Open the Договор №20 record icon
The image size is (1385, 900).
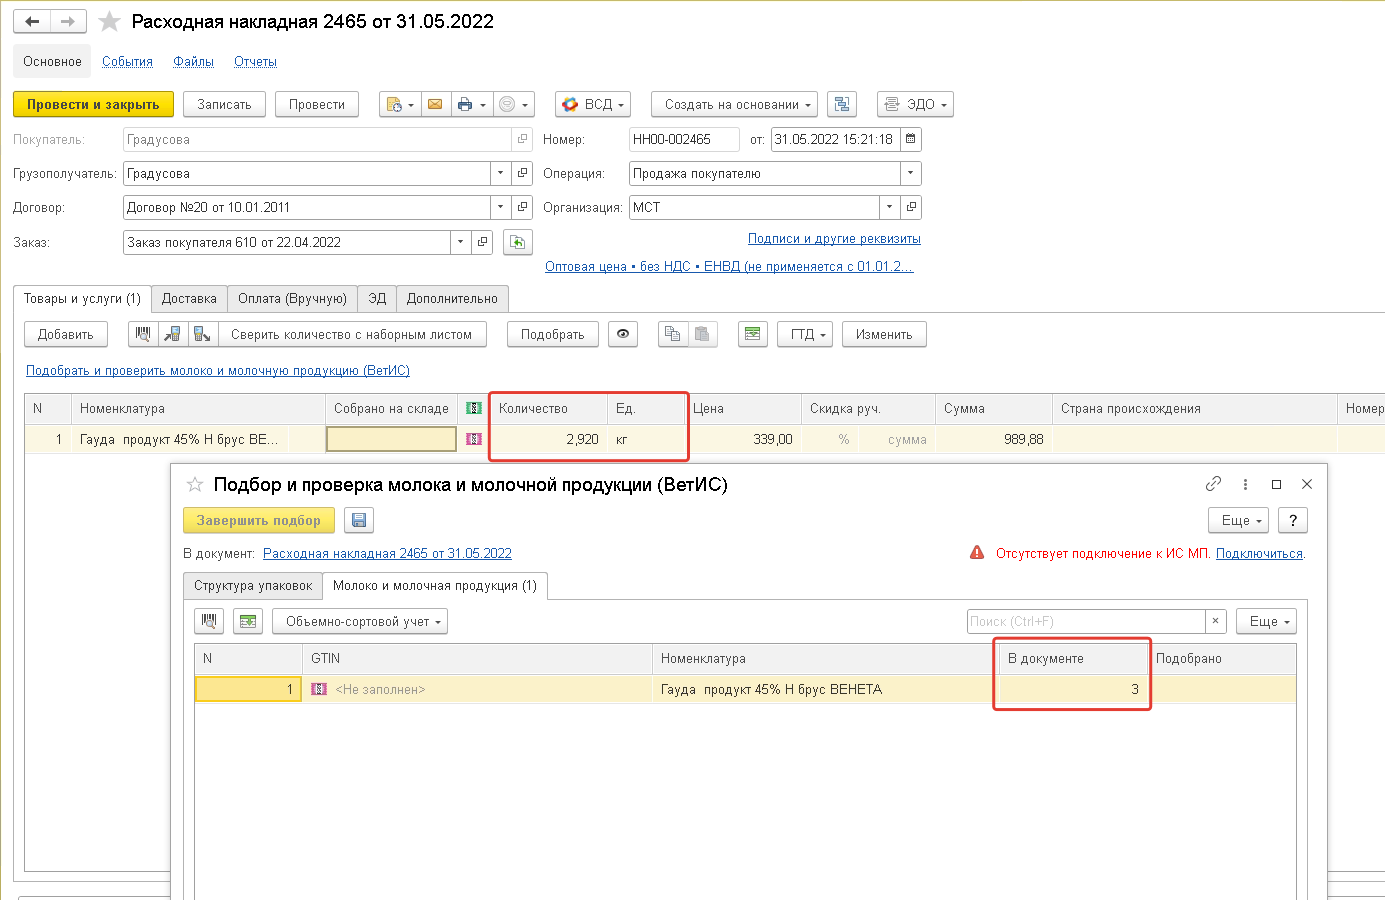click(522, 207)
